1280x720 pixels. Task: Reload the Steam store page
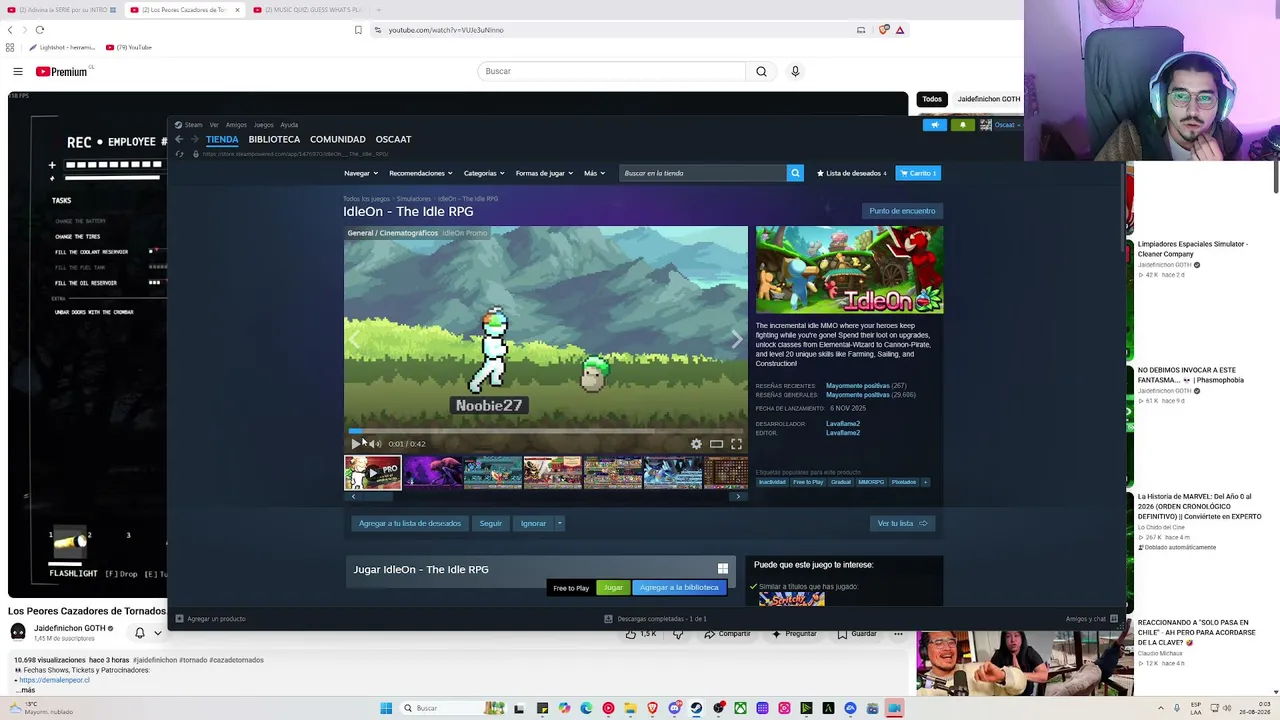(x=179, y=154)
